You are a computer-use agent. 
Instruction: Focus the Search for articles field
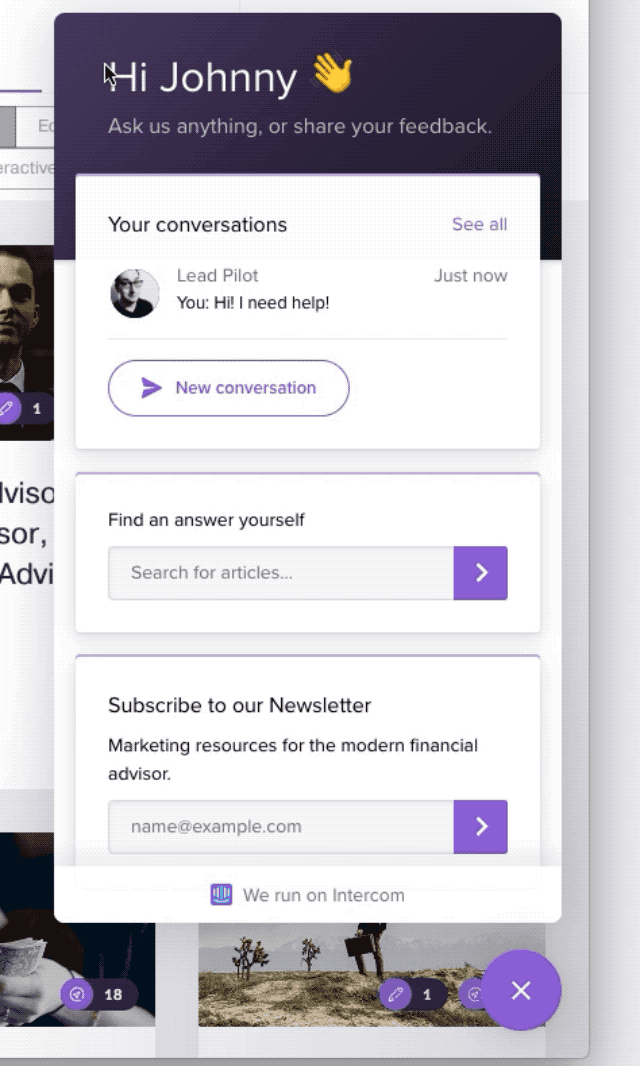[x=281, y=572]
